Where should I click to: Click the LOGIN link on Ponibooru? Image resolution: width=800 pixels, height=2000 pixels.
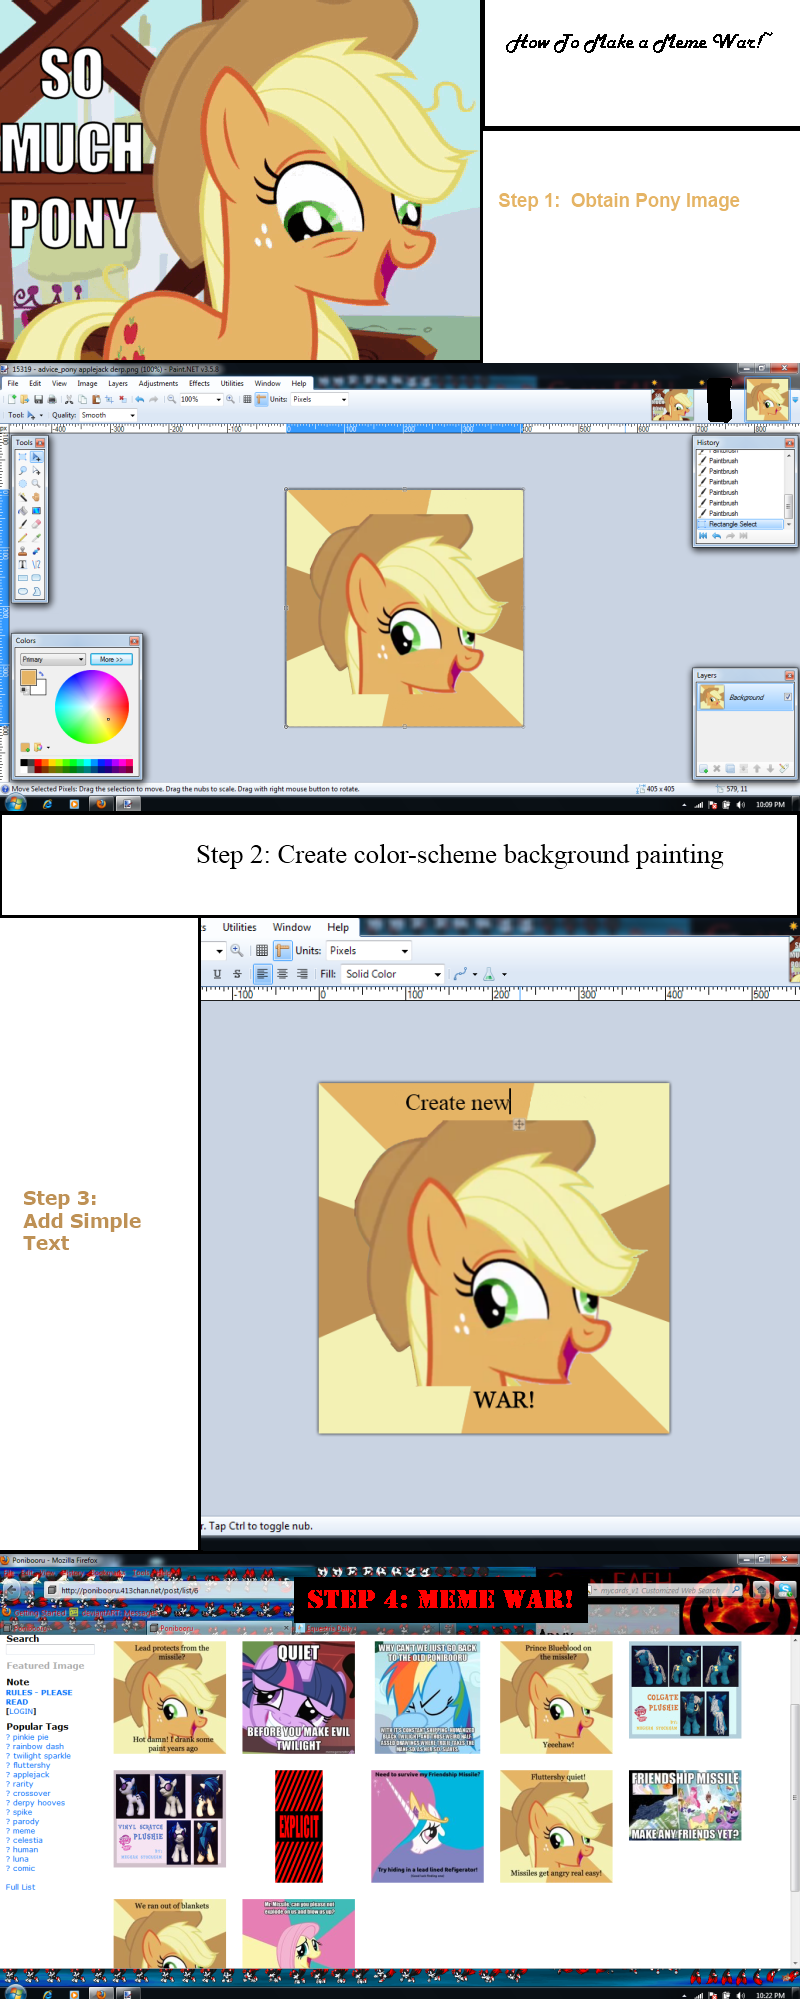point(21,1711)
